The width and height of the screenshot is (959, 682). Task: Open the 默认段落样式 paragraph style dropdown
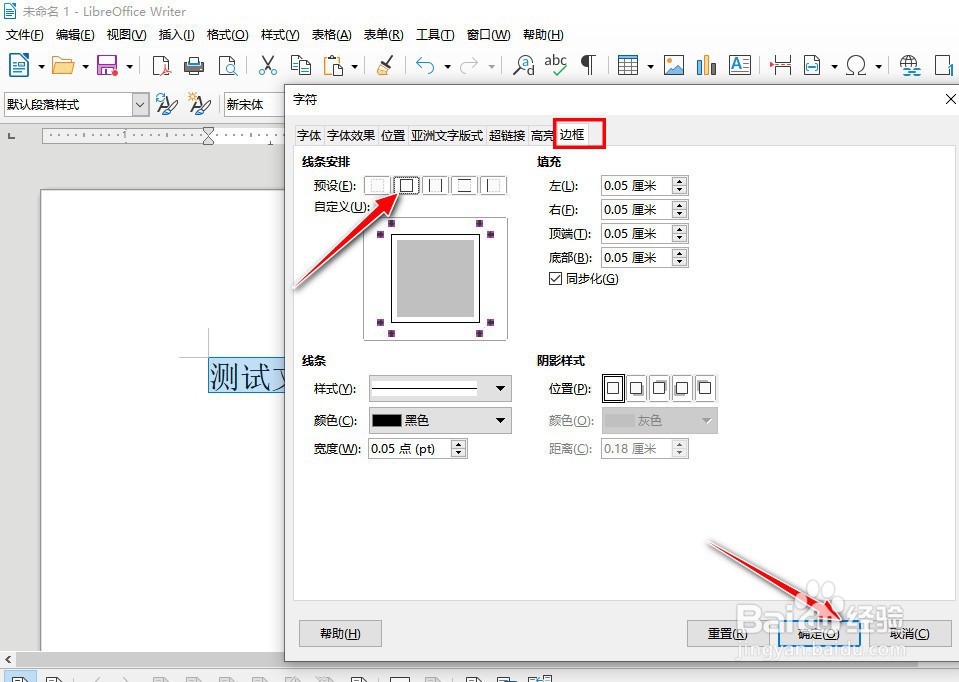(x=140, y=105)
